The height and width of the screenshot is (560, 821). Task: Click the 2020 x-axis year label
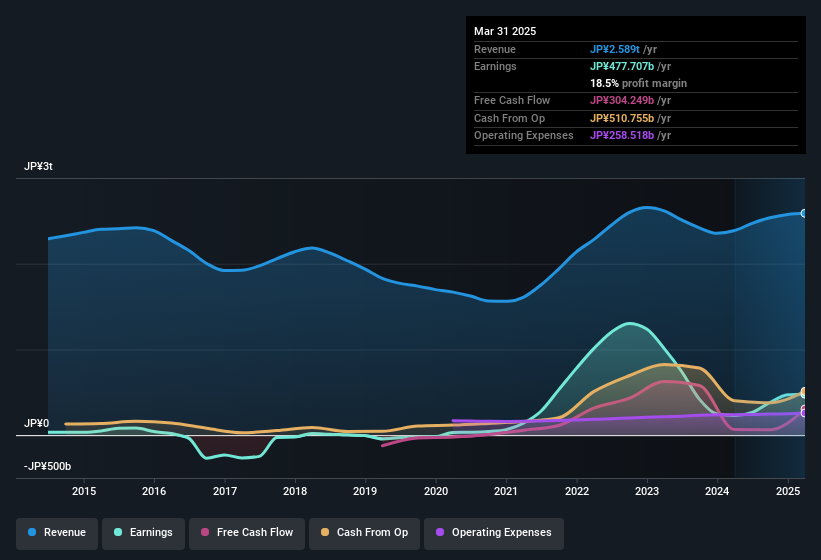point(436,491)
